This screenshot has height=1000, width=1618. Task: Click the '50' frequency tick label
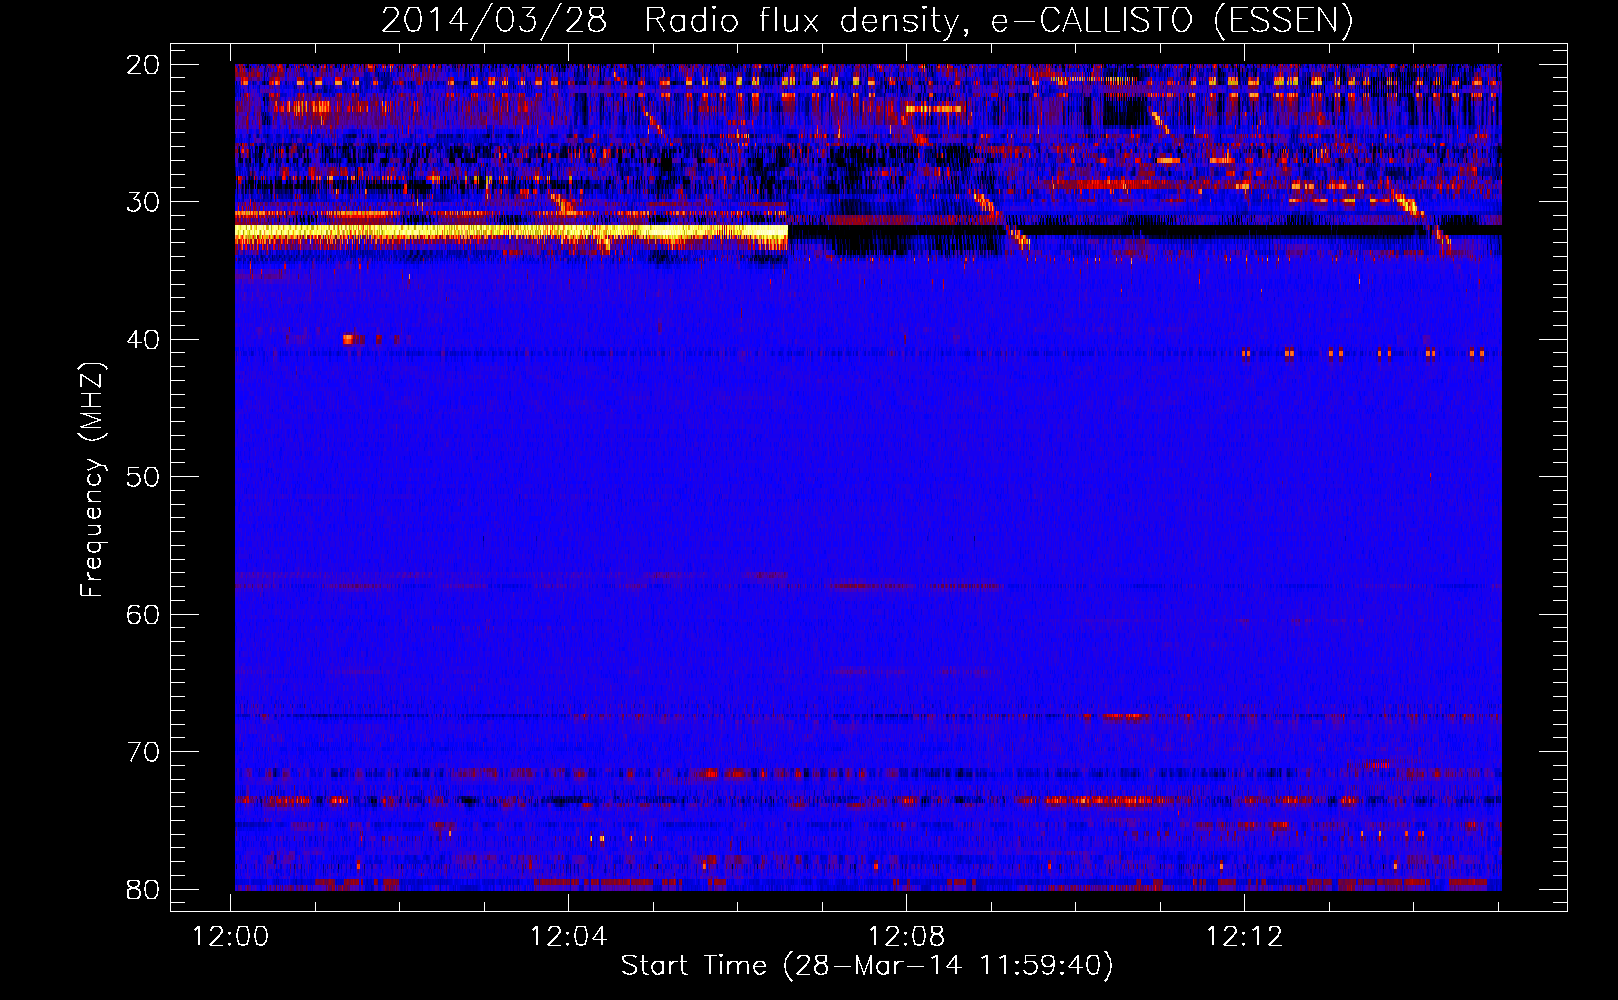coord(143,477)
